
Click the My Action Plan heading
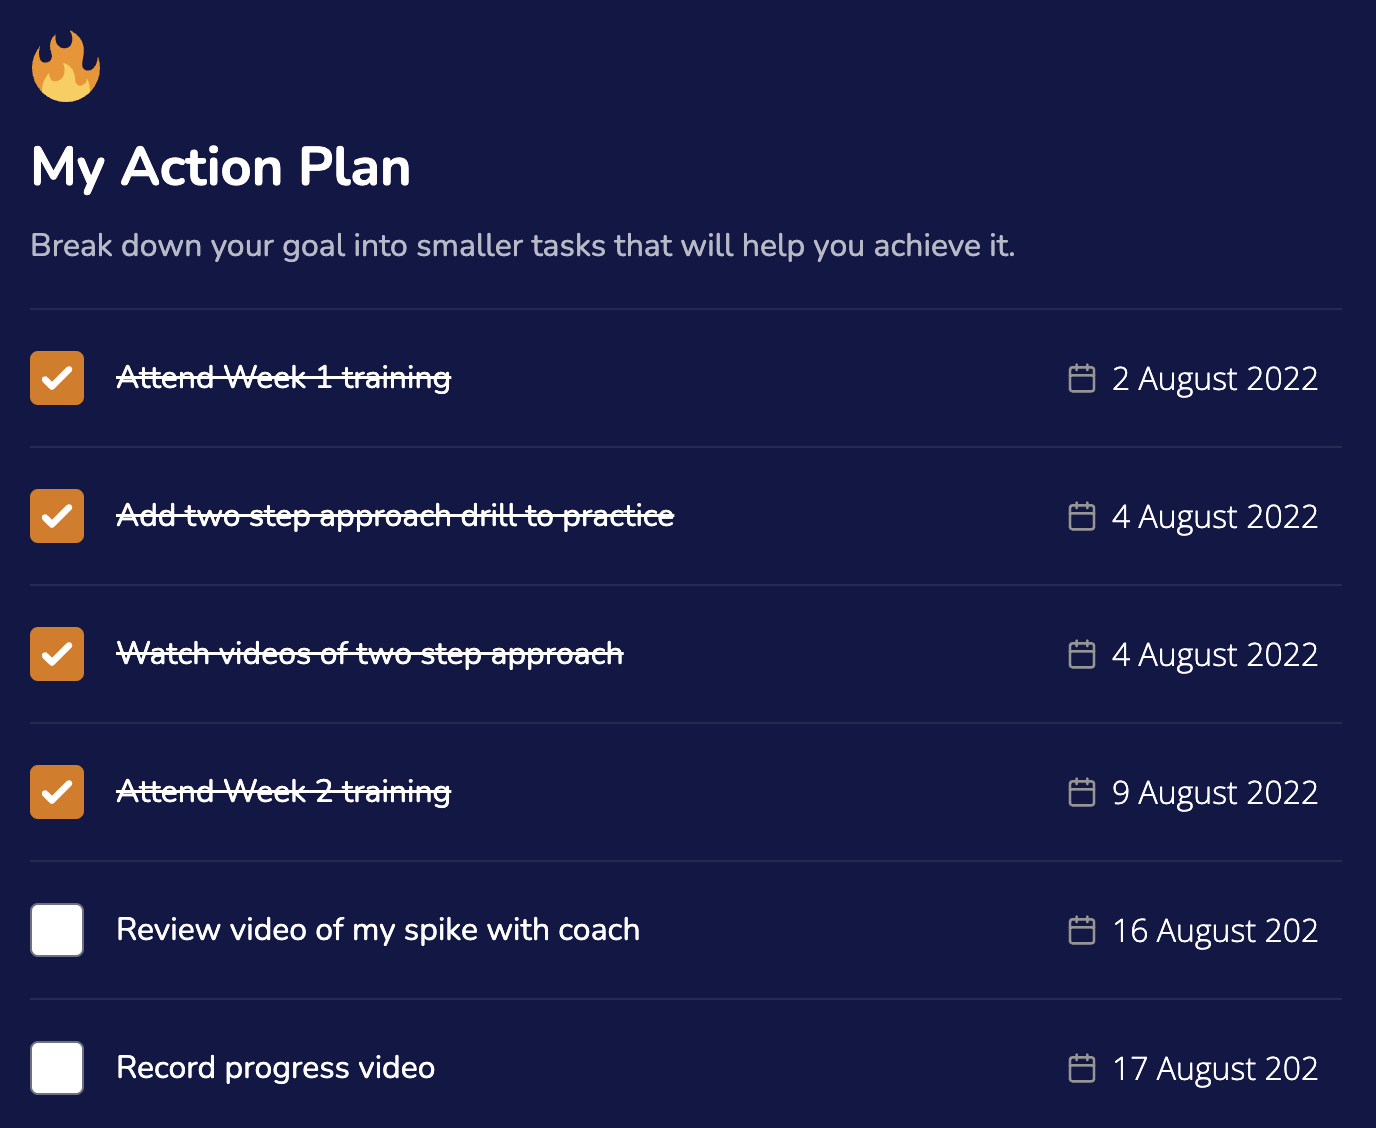pyautogui.click(x=221, y=167)
